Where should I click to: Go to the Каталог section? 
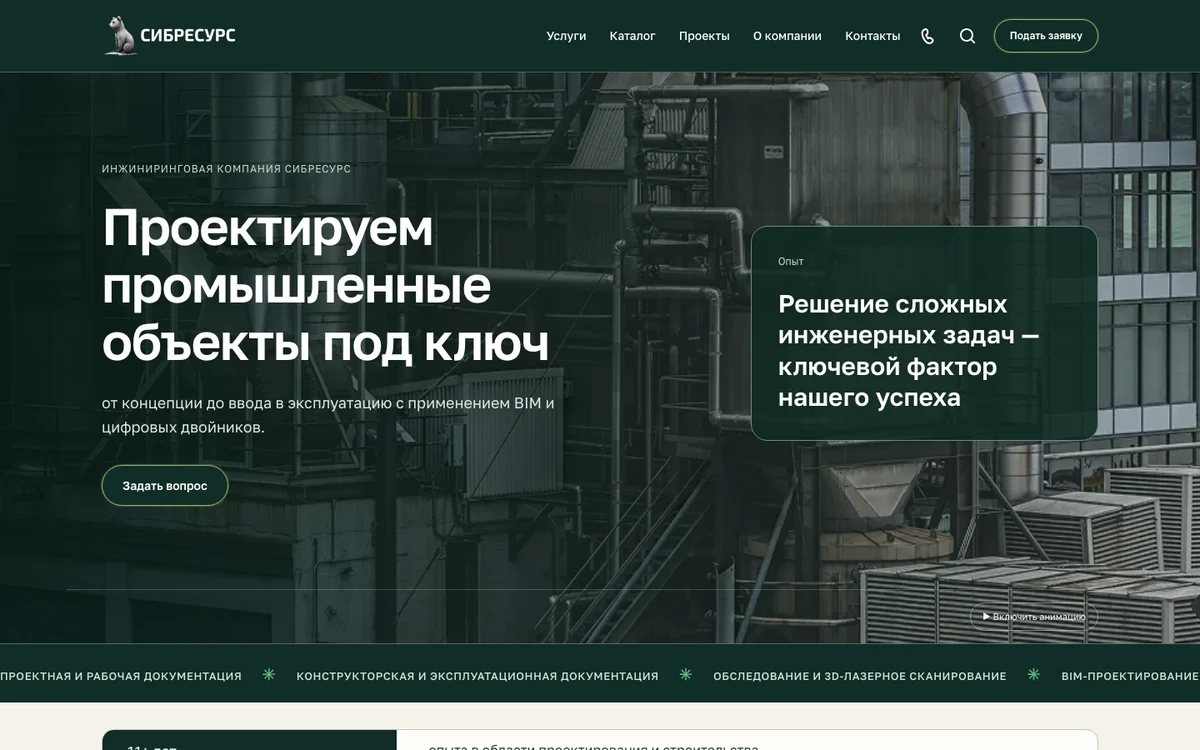point(632,36)
